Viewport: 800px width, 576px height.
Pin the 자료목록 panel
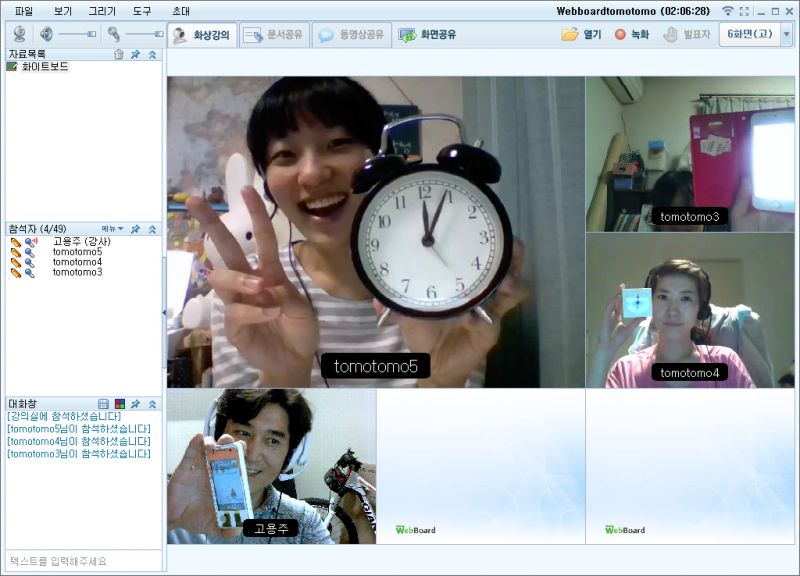135,54
